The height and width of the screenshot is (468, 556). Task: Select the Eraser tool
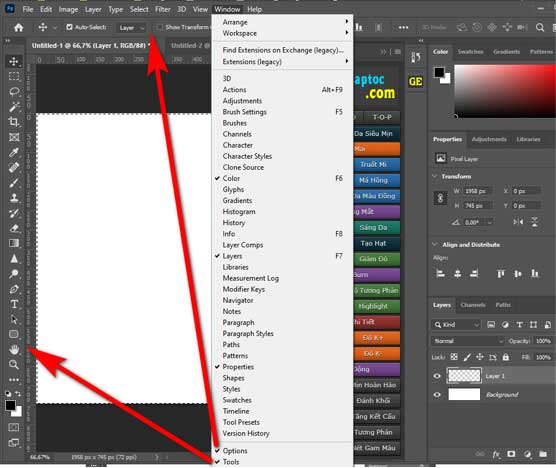click(14, 228)
